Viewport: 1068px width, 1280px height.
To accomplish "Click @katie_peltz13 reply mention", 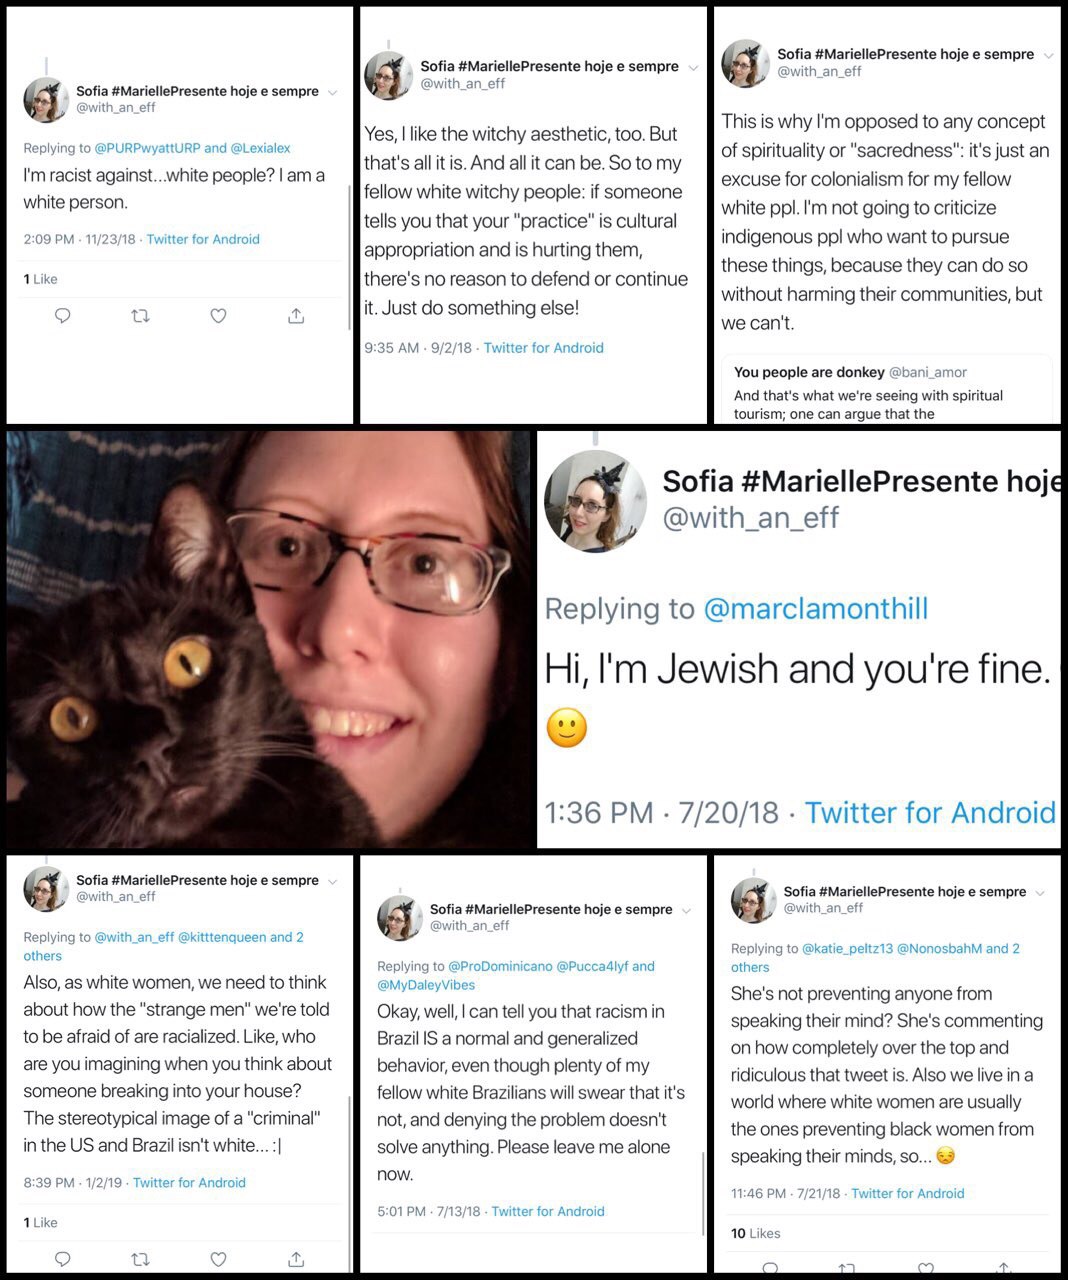I will pos(848,948).
